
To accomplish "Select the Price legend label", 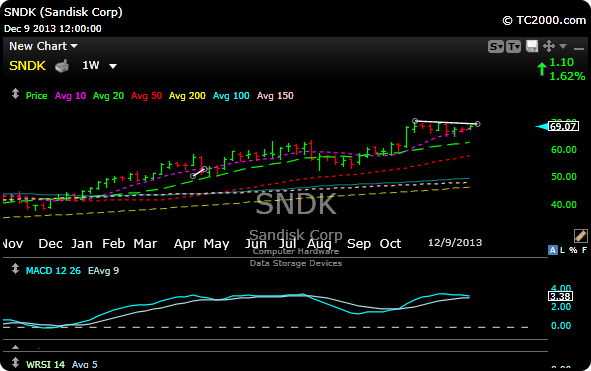I will 37,96.
